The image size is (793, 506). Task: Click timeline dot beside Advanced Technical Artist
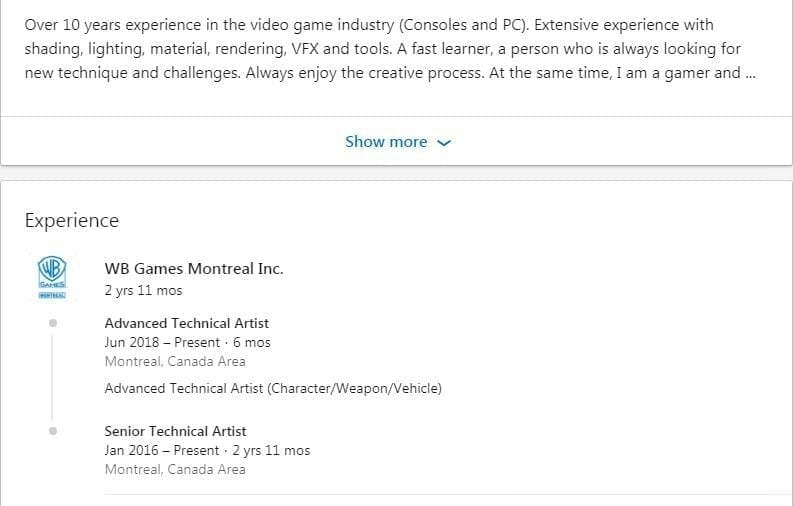52,323
